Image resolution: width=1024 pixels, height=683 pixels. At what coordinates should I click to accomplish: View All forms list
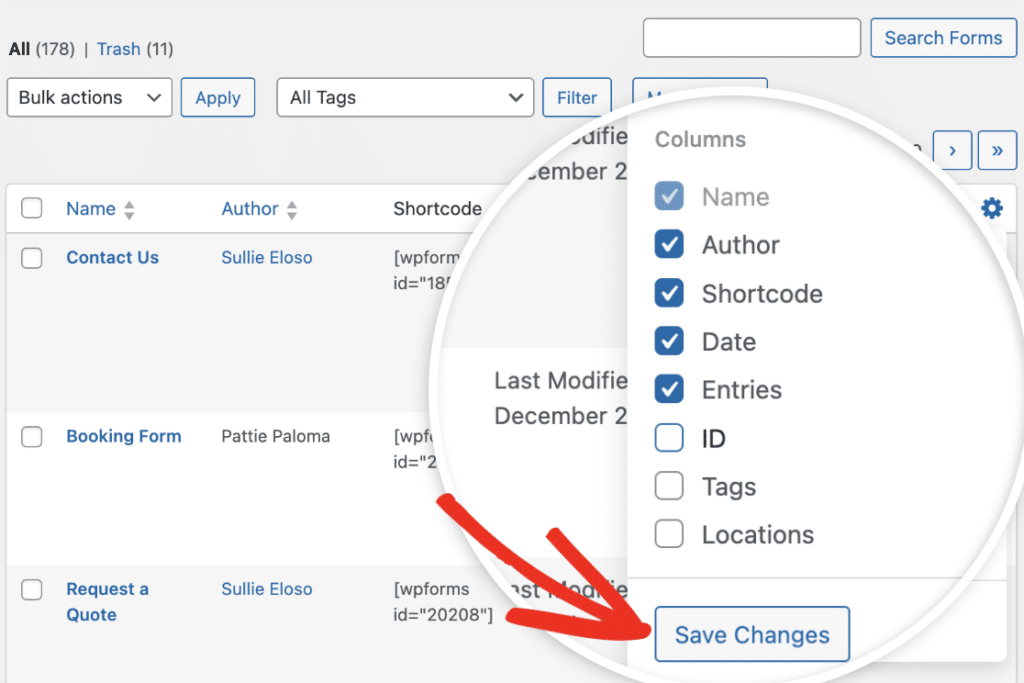(17, 48)
